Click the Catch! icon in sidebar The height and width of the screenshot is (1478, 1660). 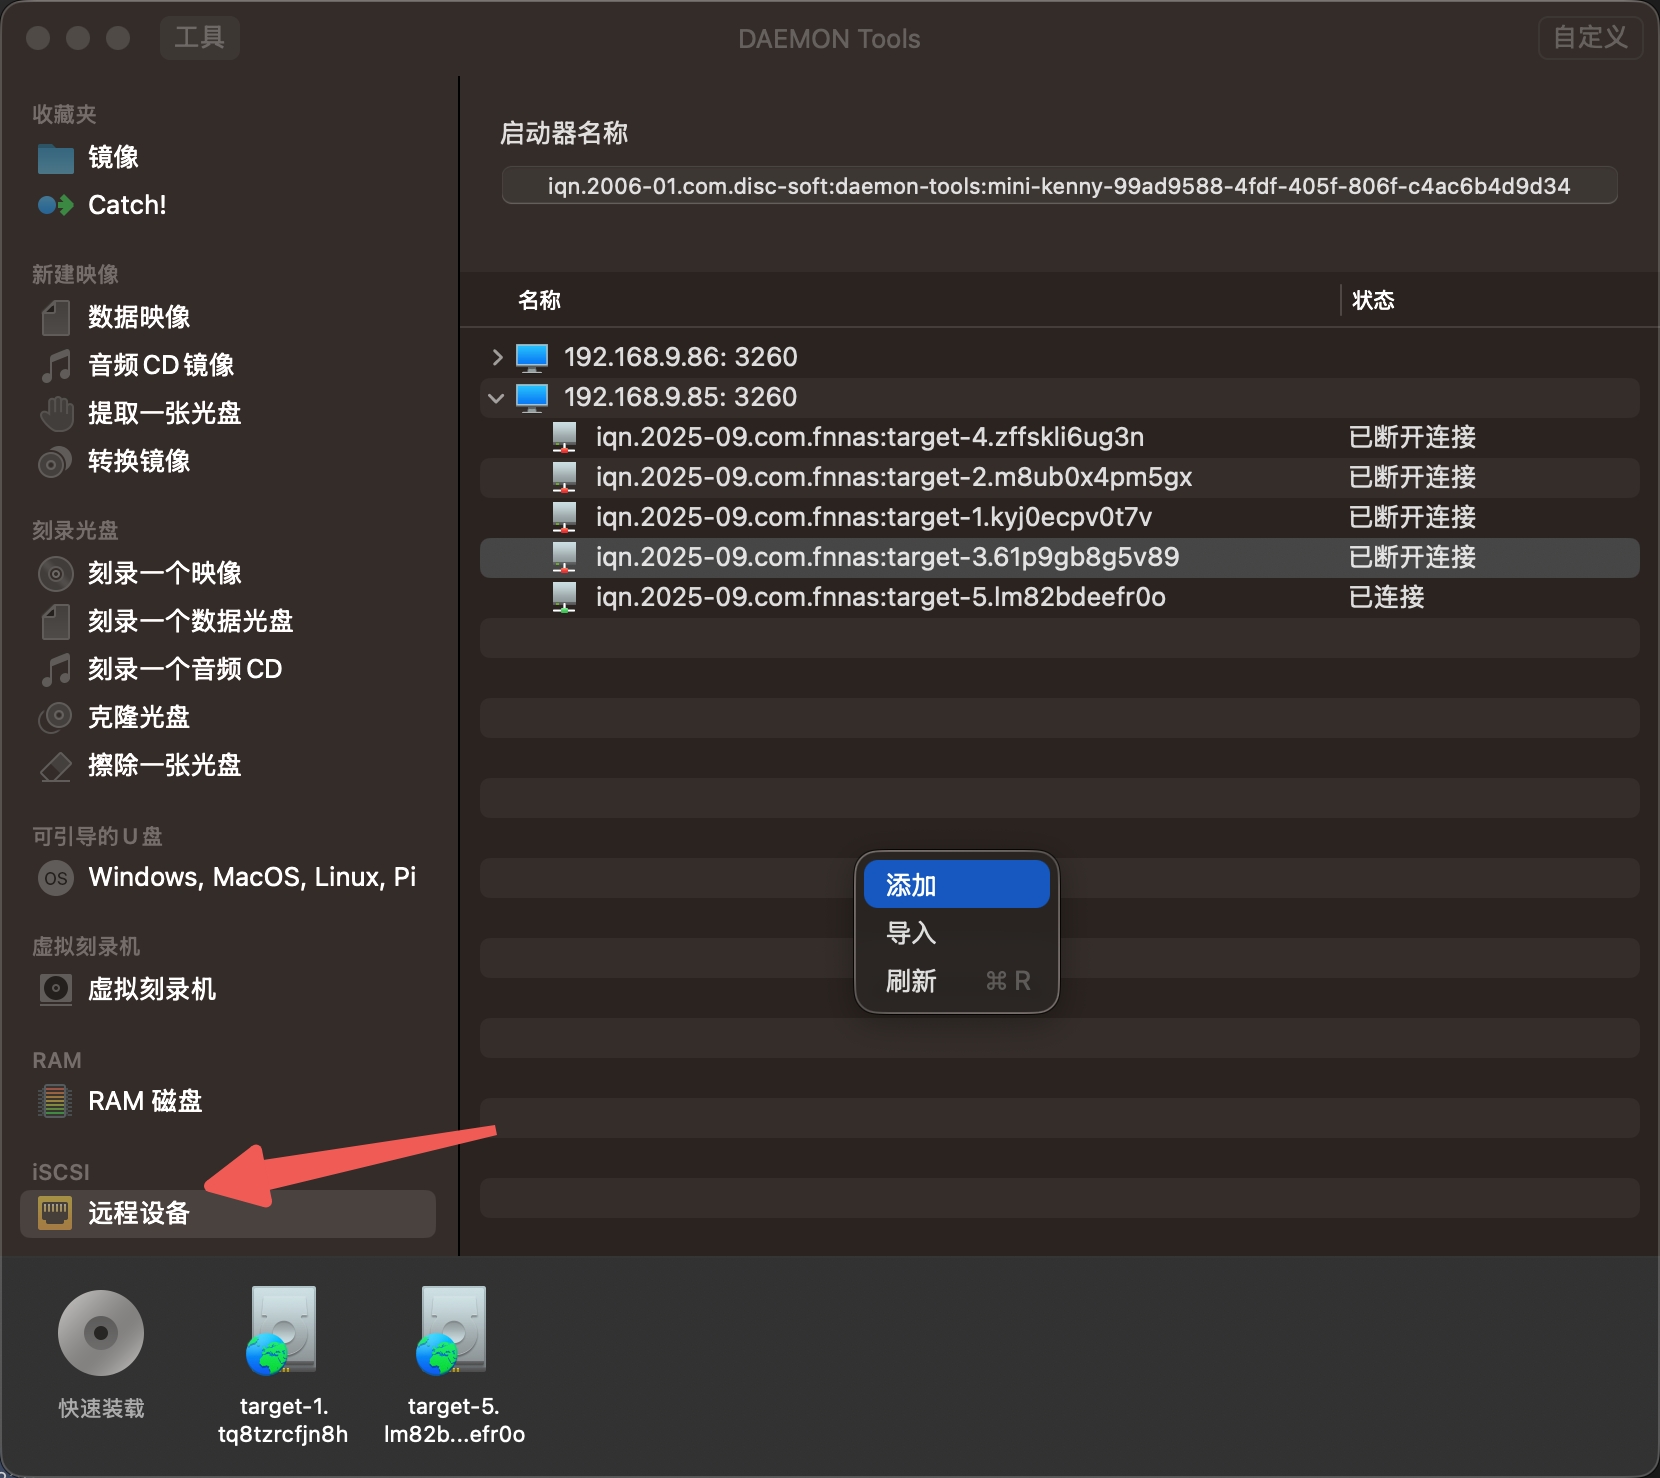[56, 205]
